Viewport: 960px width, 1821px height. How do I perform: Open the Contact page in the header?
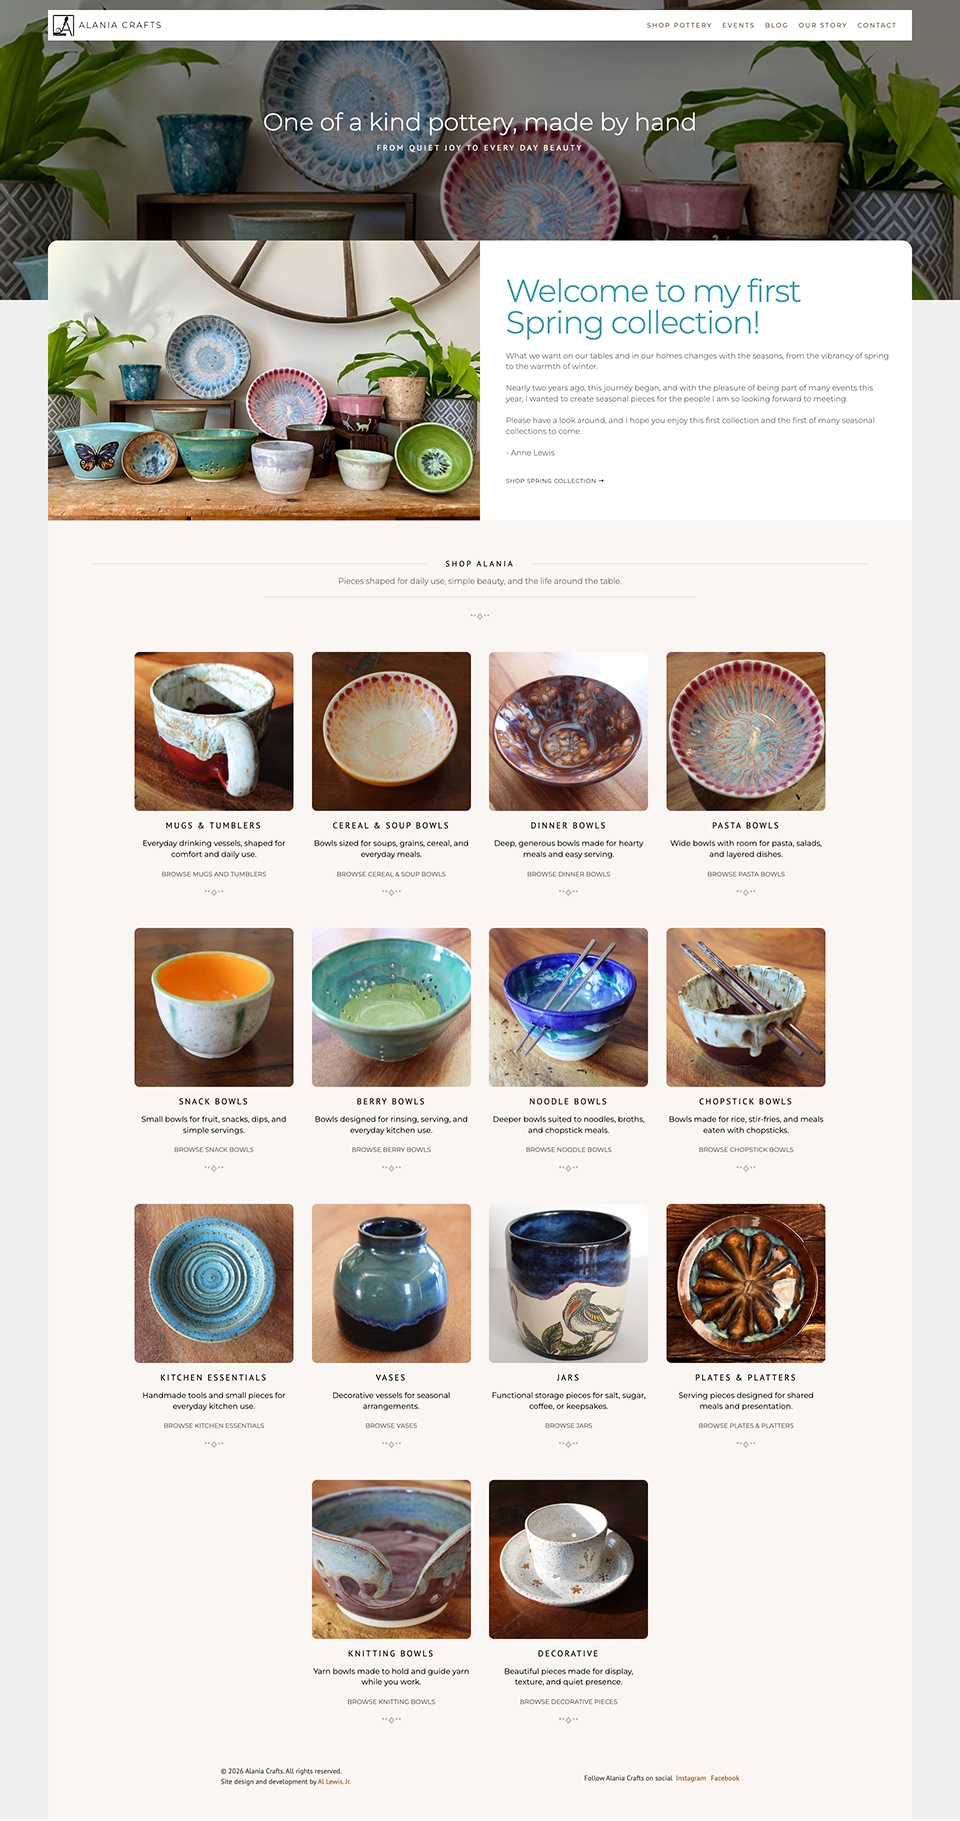click(876, 25)
